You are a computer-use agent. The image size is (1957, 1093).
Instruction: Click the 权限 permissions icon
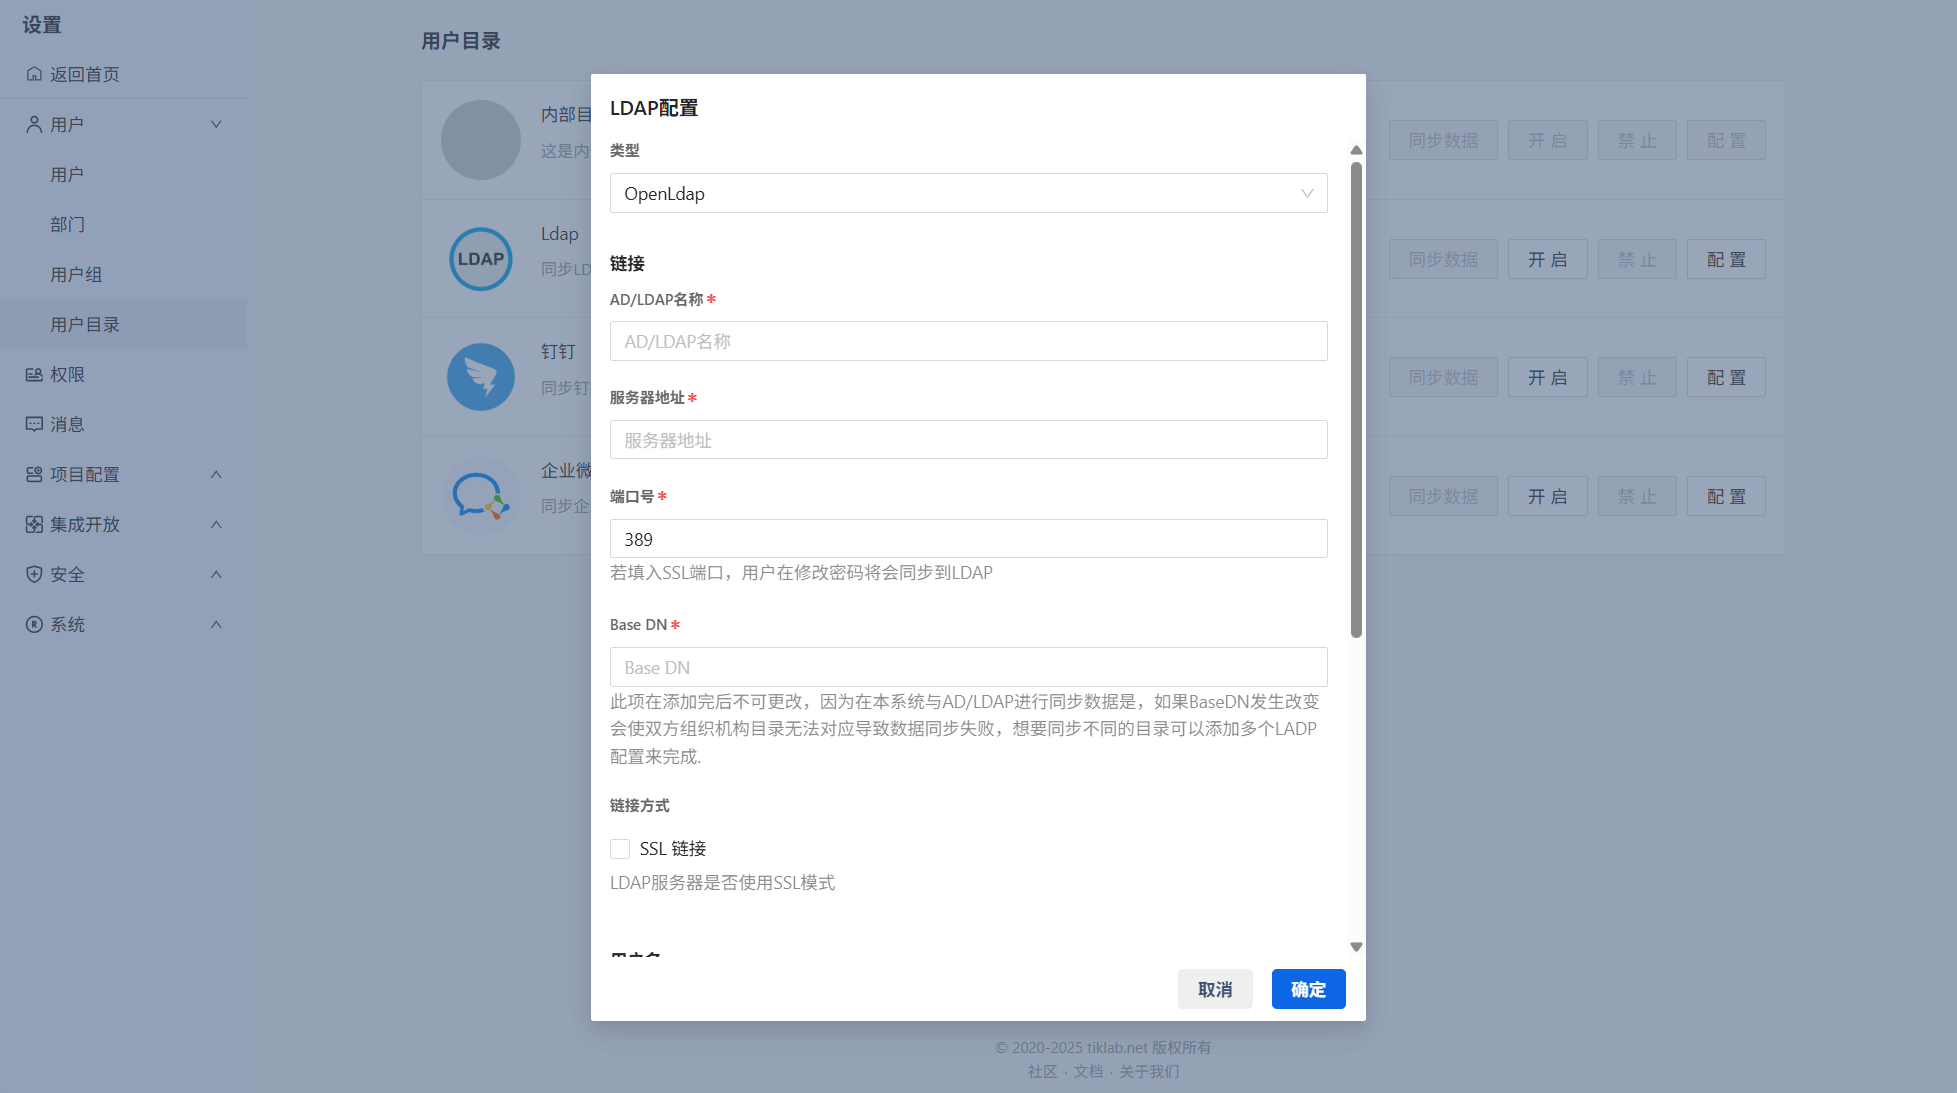[x=34, y=374]
